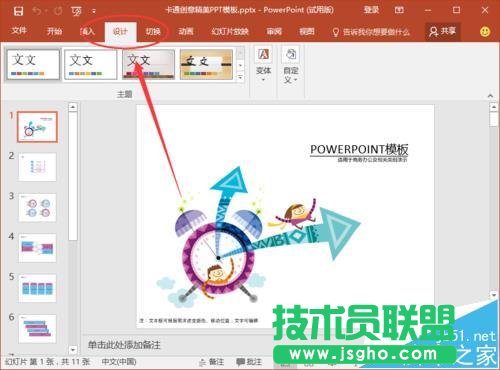
Task: Click the Redo icon in title bar
Action: tap(58, 11)
